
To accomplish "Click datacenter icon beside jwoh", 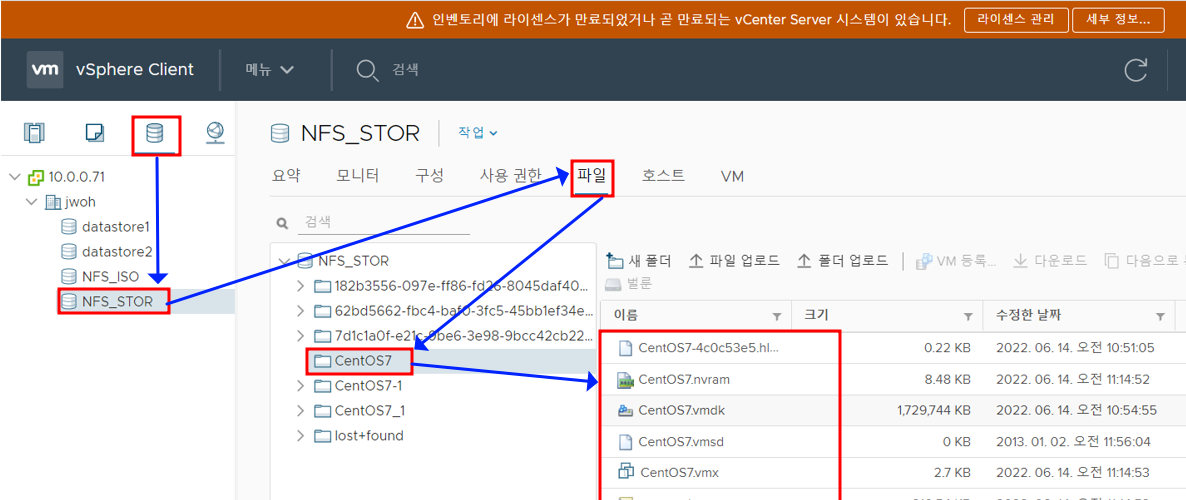I will coord(53,202).
